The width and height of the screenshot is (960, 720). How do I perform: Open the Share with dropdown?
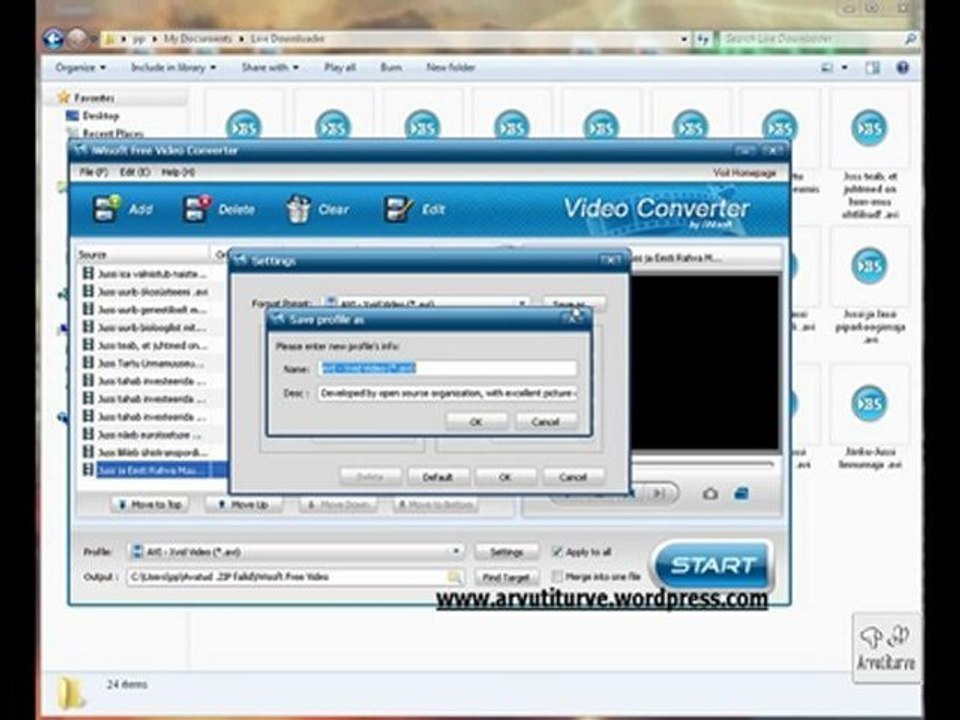[x=270, y=67]
